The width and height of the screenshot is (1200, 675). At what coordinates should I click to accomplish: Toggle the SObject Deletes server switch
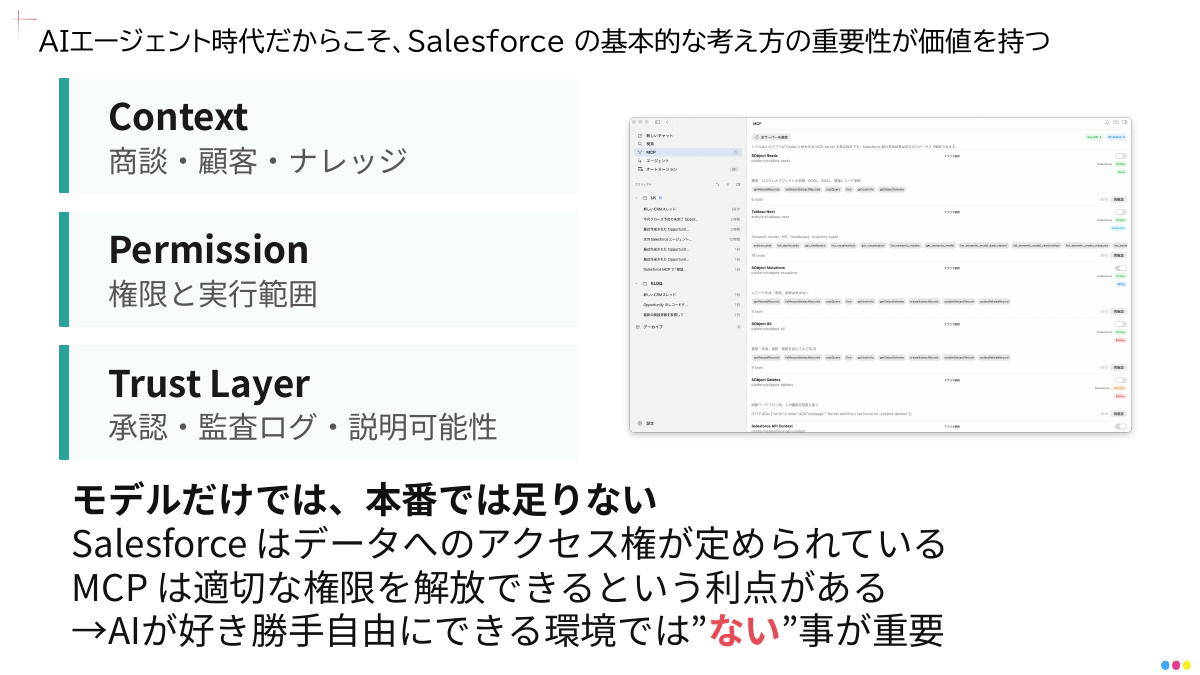[1121, 380]
